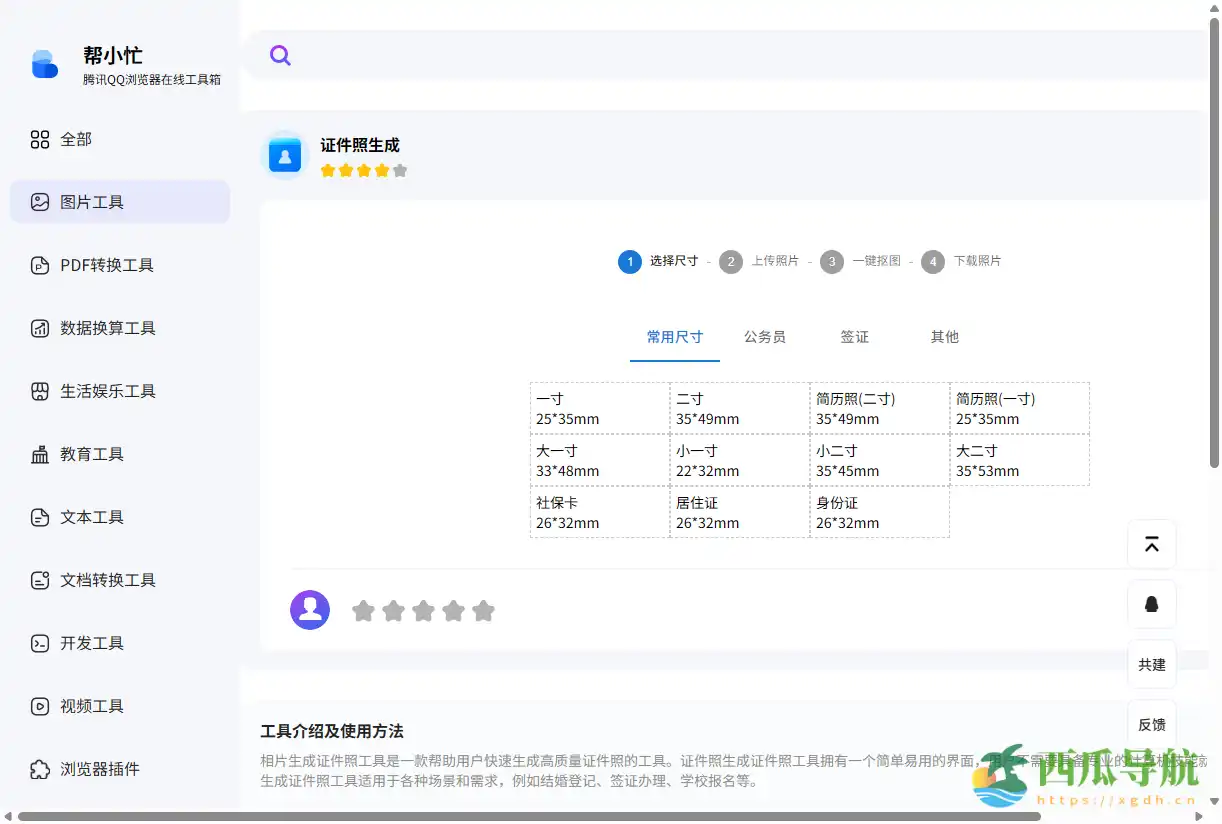Open the 浏览器插件 section

coord(97,769)
